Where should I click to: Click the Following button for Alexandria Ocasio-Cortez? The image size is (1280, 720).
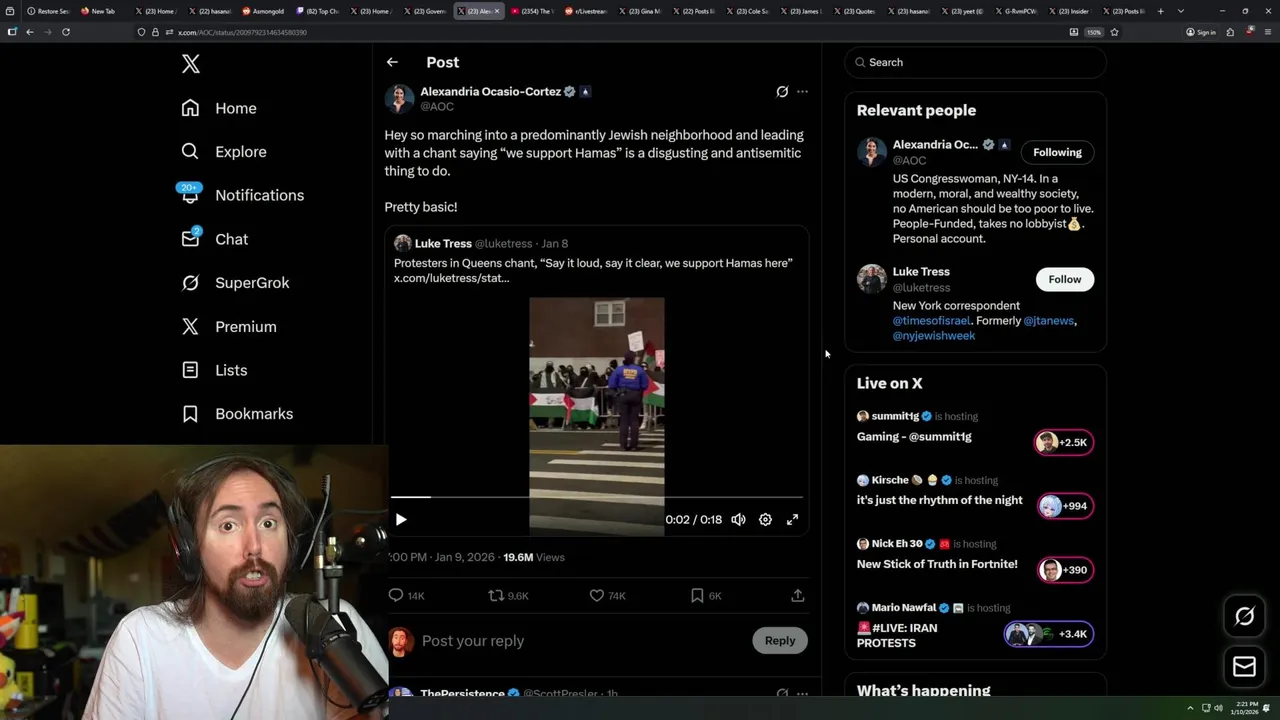click(1057, 152)
